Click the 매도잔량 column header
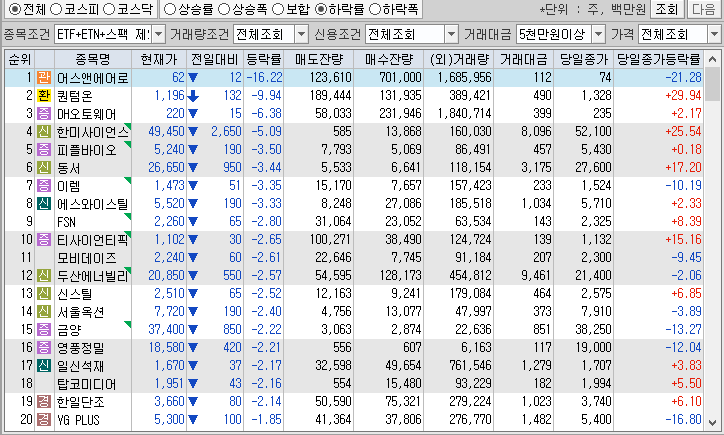 click(319, 59)
